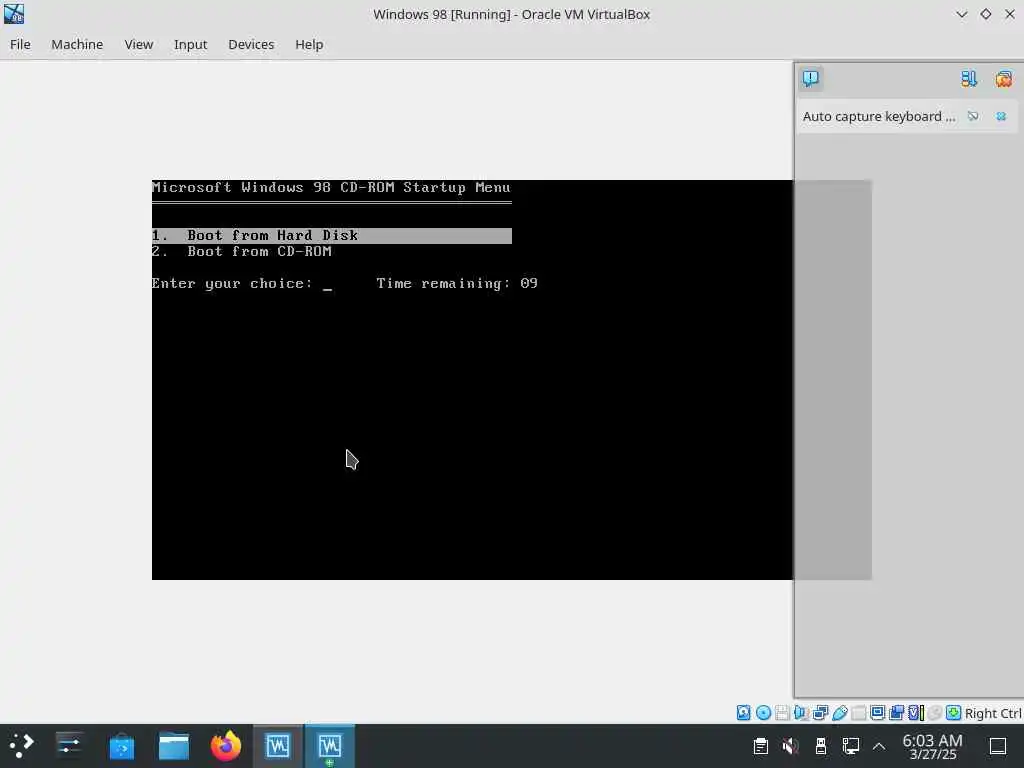Click the keyboard capture green arrow icon
Viewport: 1024px width, 768px height.
pyautogui.click(x=953, y=712)
